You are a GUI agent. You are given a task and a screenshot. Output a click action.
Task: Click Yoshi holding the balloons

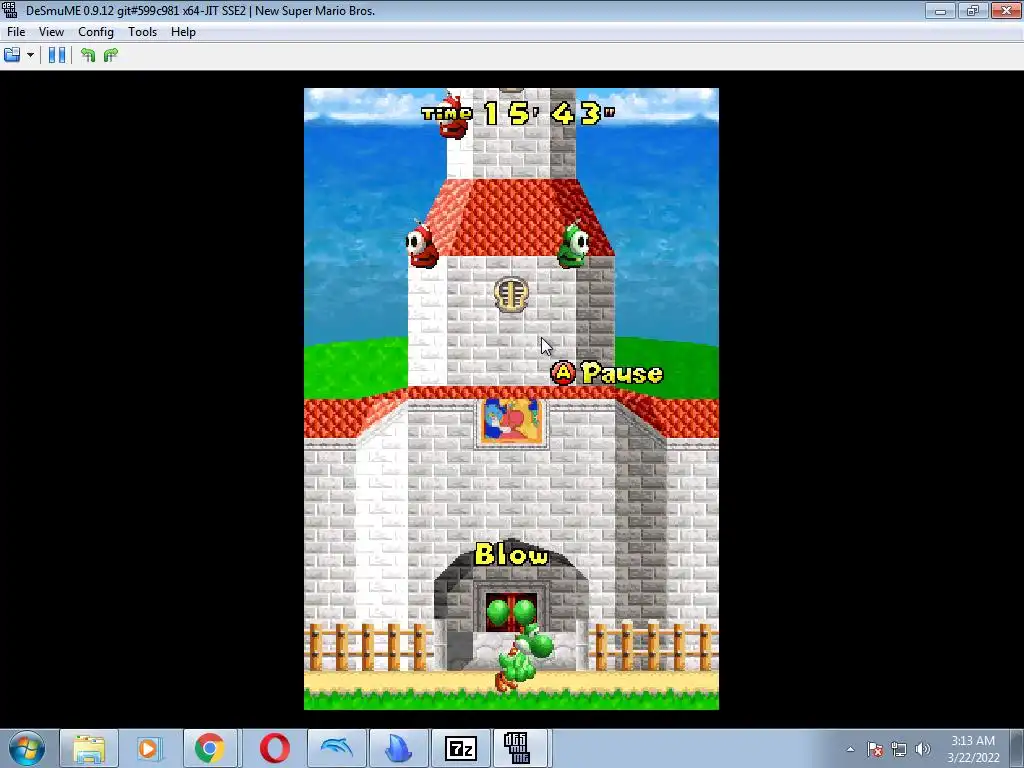[525, 657]
